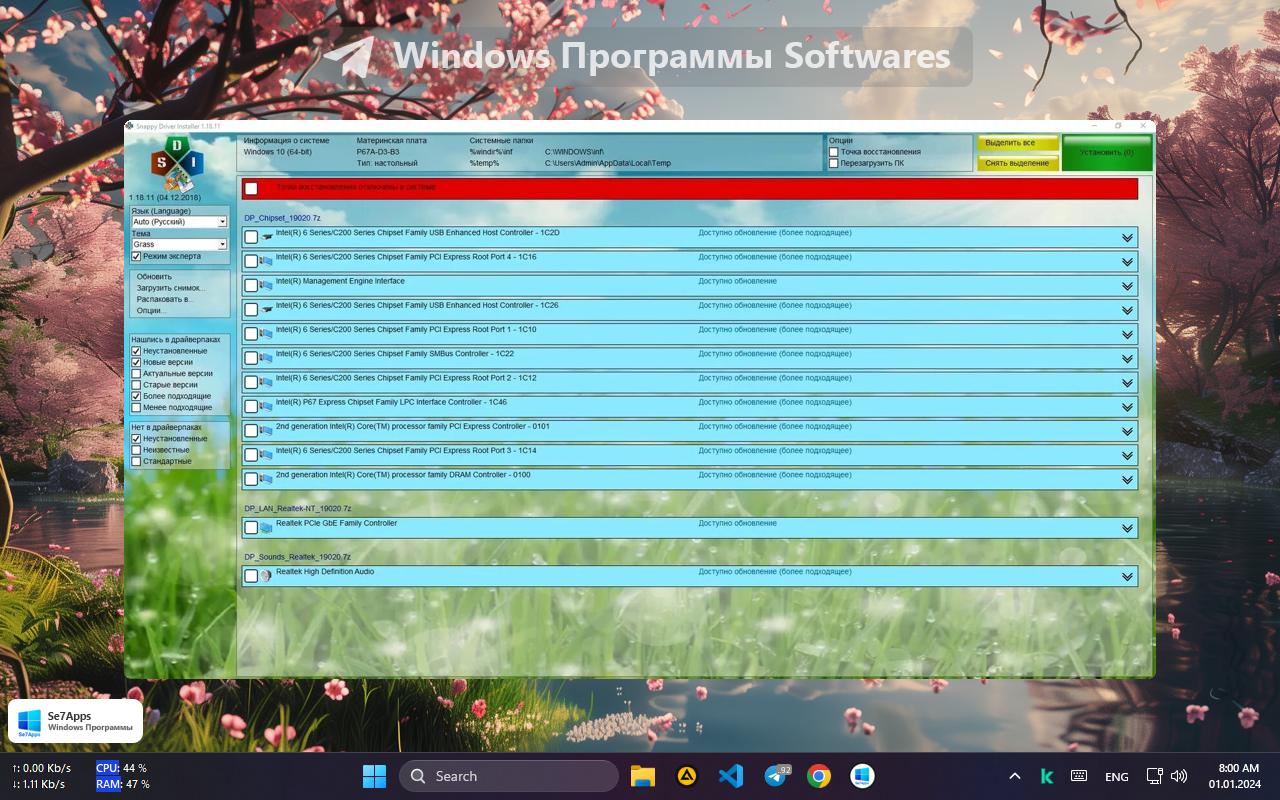
Task: Enable Стандартные filter checkbox
Action: click(137, 461)
